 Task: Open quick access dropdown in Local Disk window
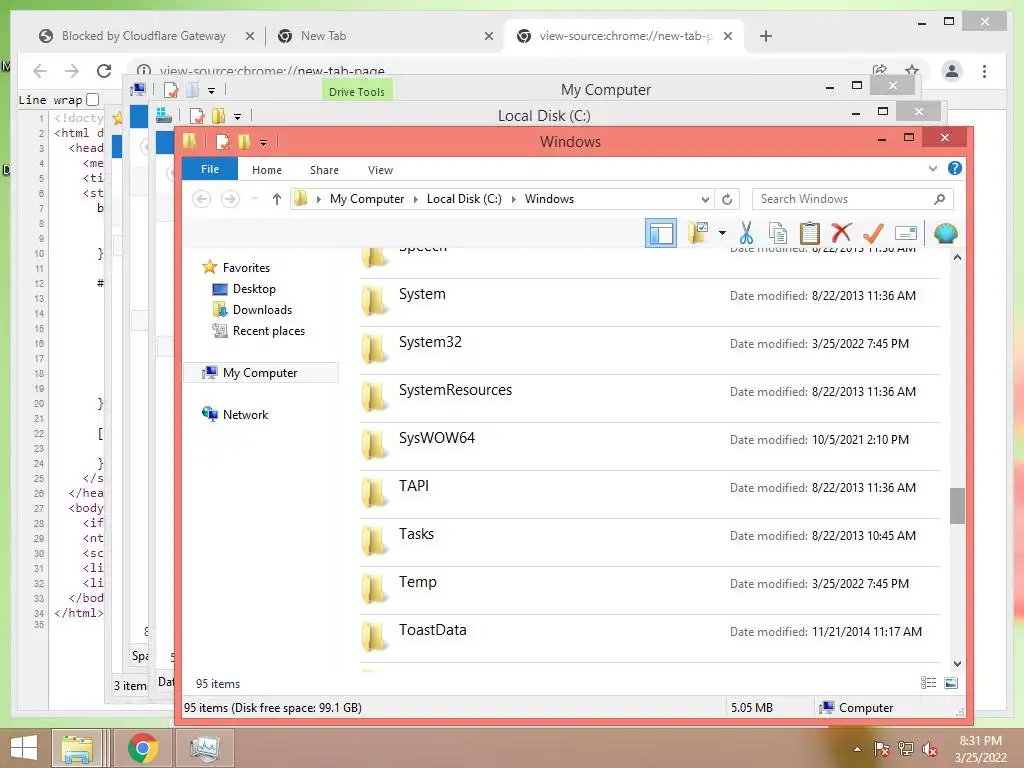(238, 116)
